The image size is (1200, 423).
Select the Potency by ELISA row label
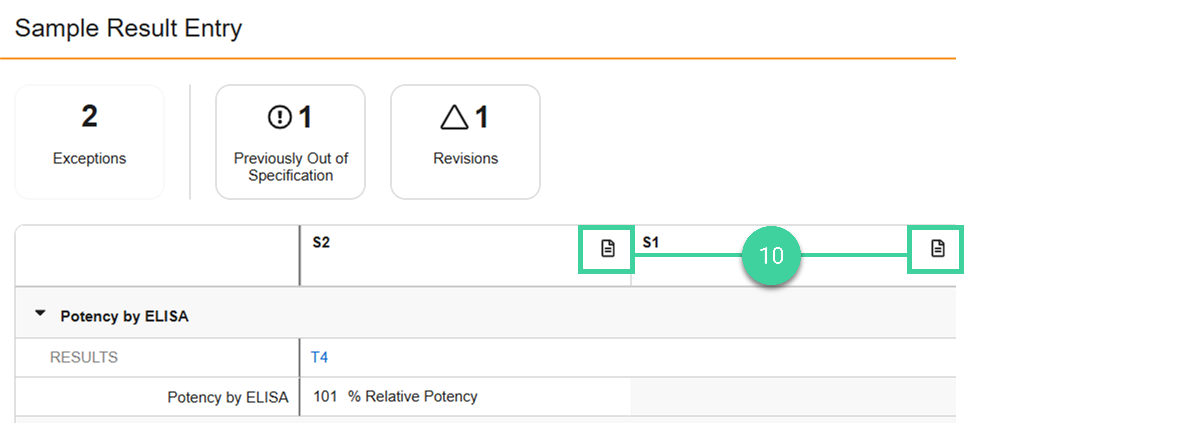click(227, 397)
